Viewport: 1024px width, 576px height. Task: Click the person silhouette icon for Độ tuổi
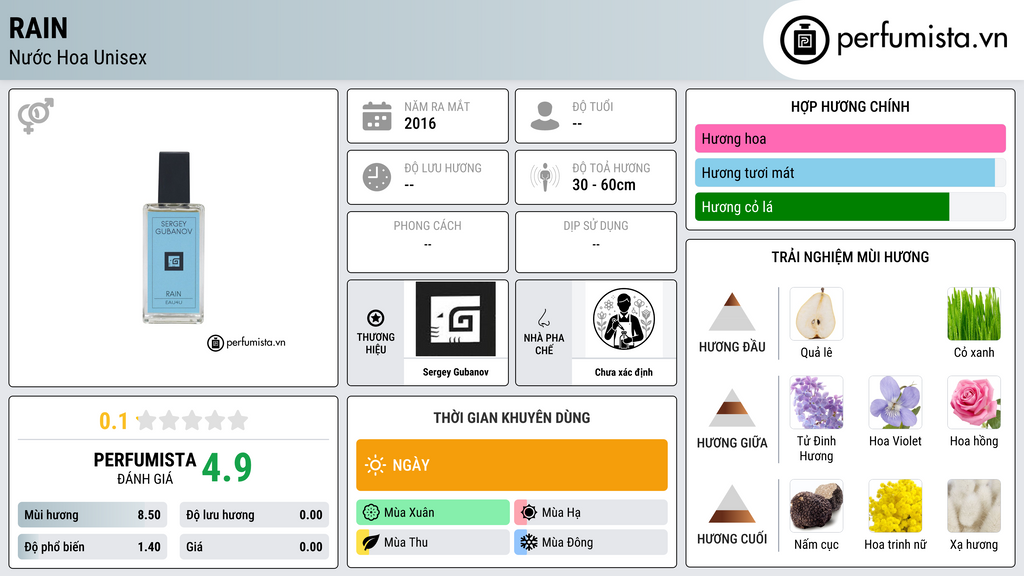click(x=545, y=116)
